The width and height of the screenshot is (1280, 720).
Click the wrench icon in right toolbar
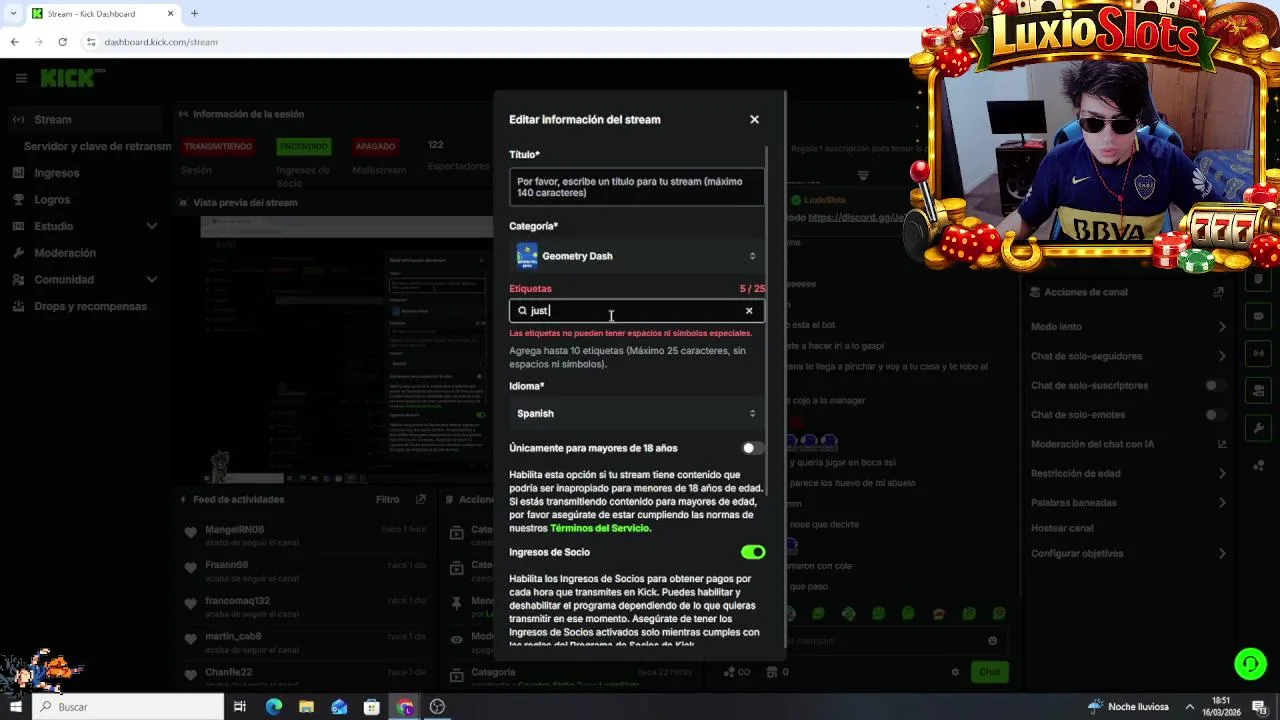click(x=1258, y=428)
